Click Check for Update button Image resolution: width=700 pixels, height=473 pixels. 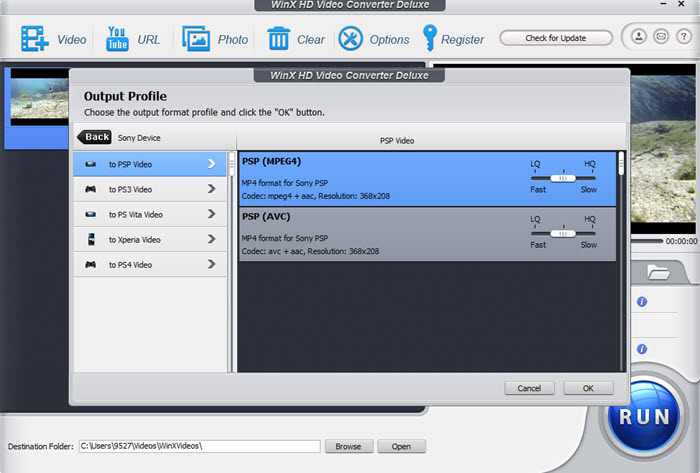[x=556, y=38]
